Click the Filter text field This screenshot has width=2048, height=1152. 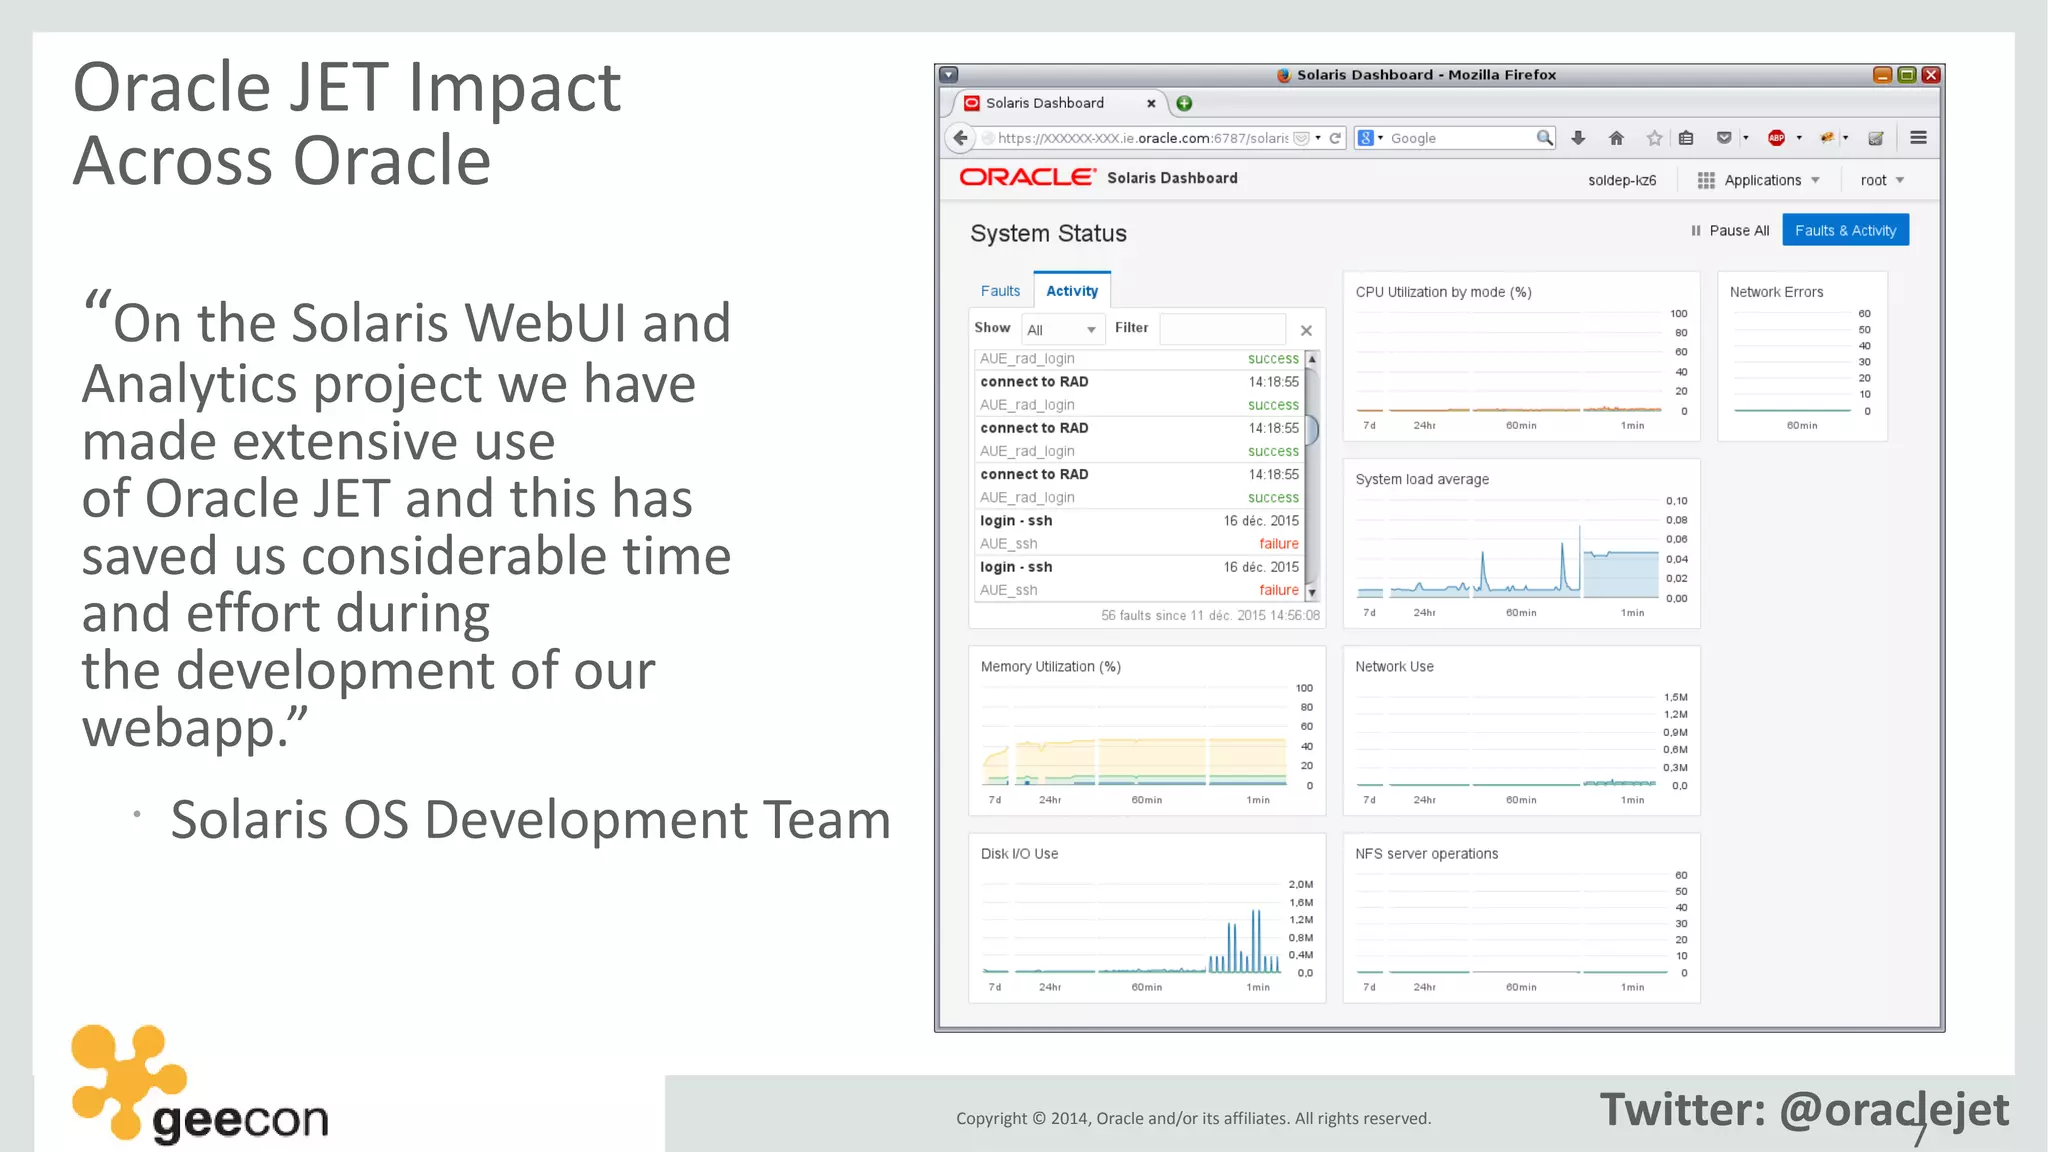click(x=1222, y=329)
